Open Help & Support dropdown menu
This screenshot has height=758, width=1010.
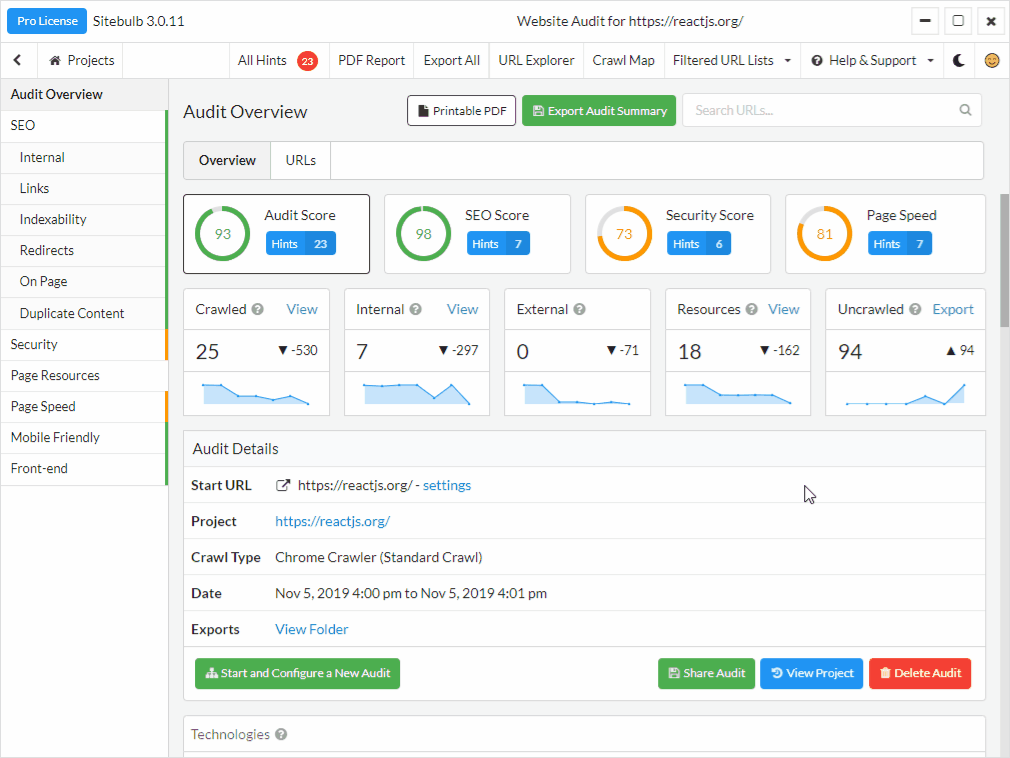click(872, 60)
